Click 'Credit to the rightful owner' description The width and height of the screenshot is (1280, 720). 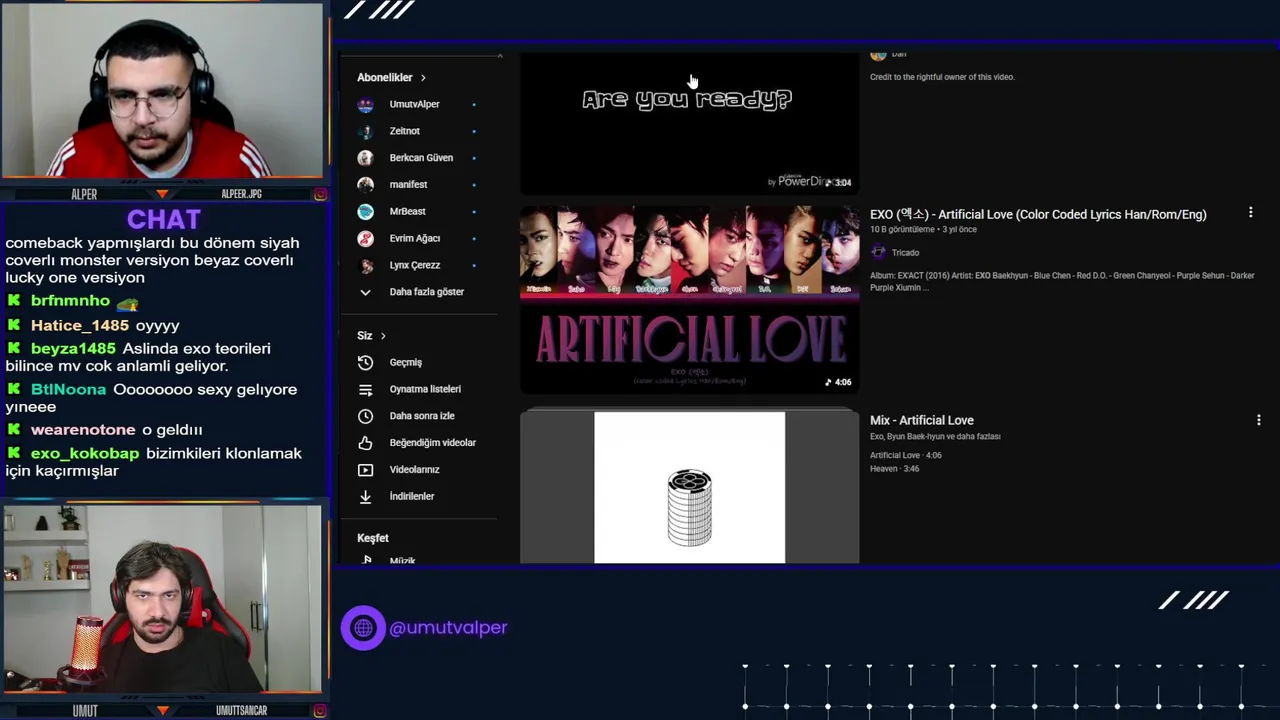pos(942,77)
